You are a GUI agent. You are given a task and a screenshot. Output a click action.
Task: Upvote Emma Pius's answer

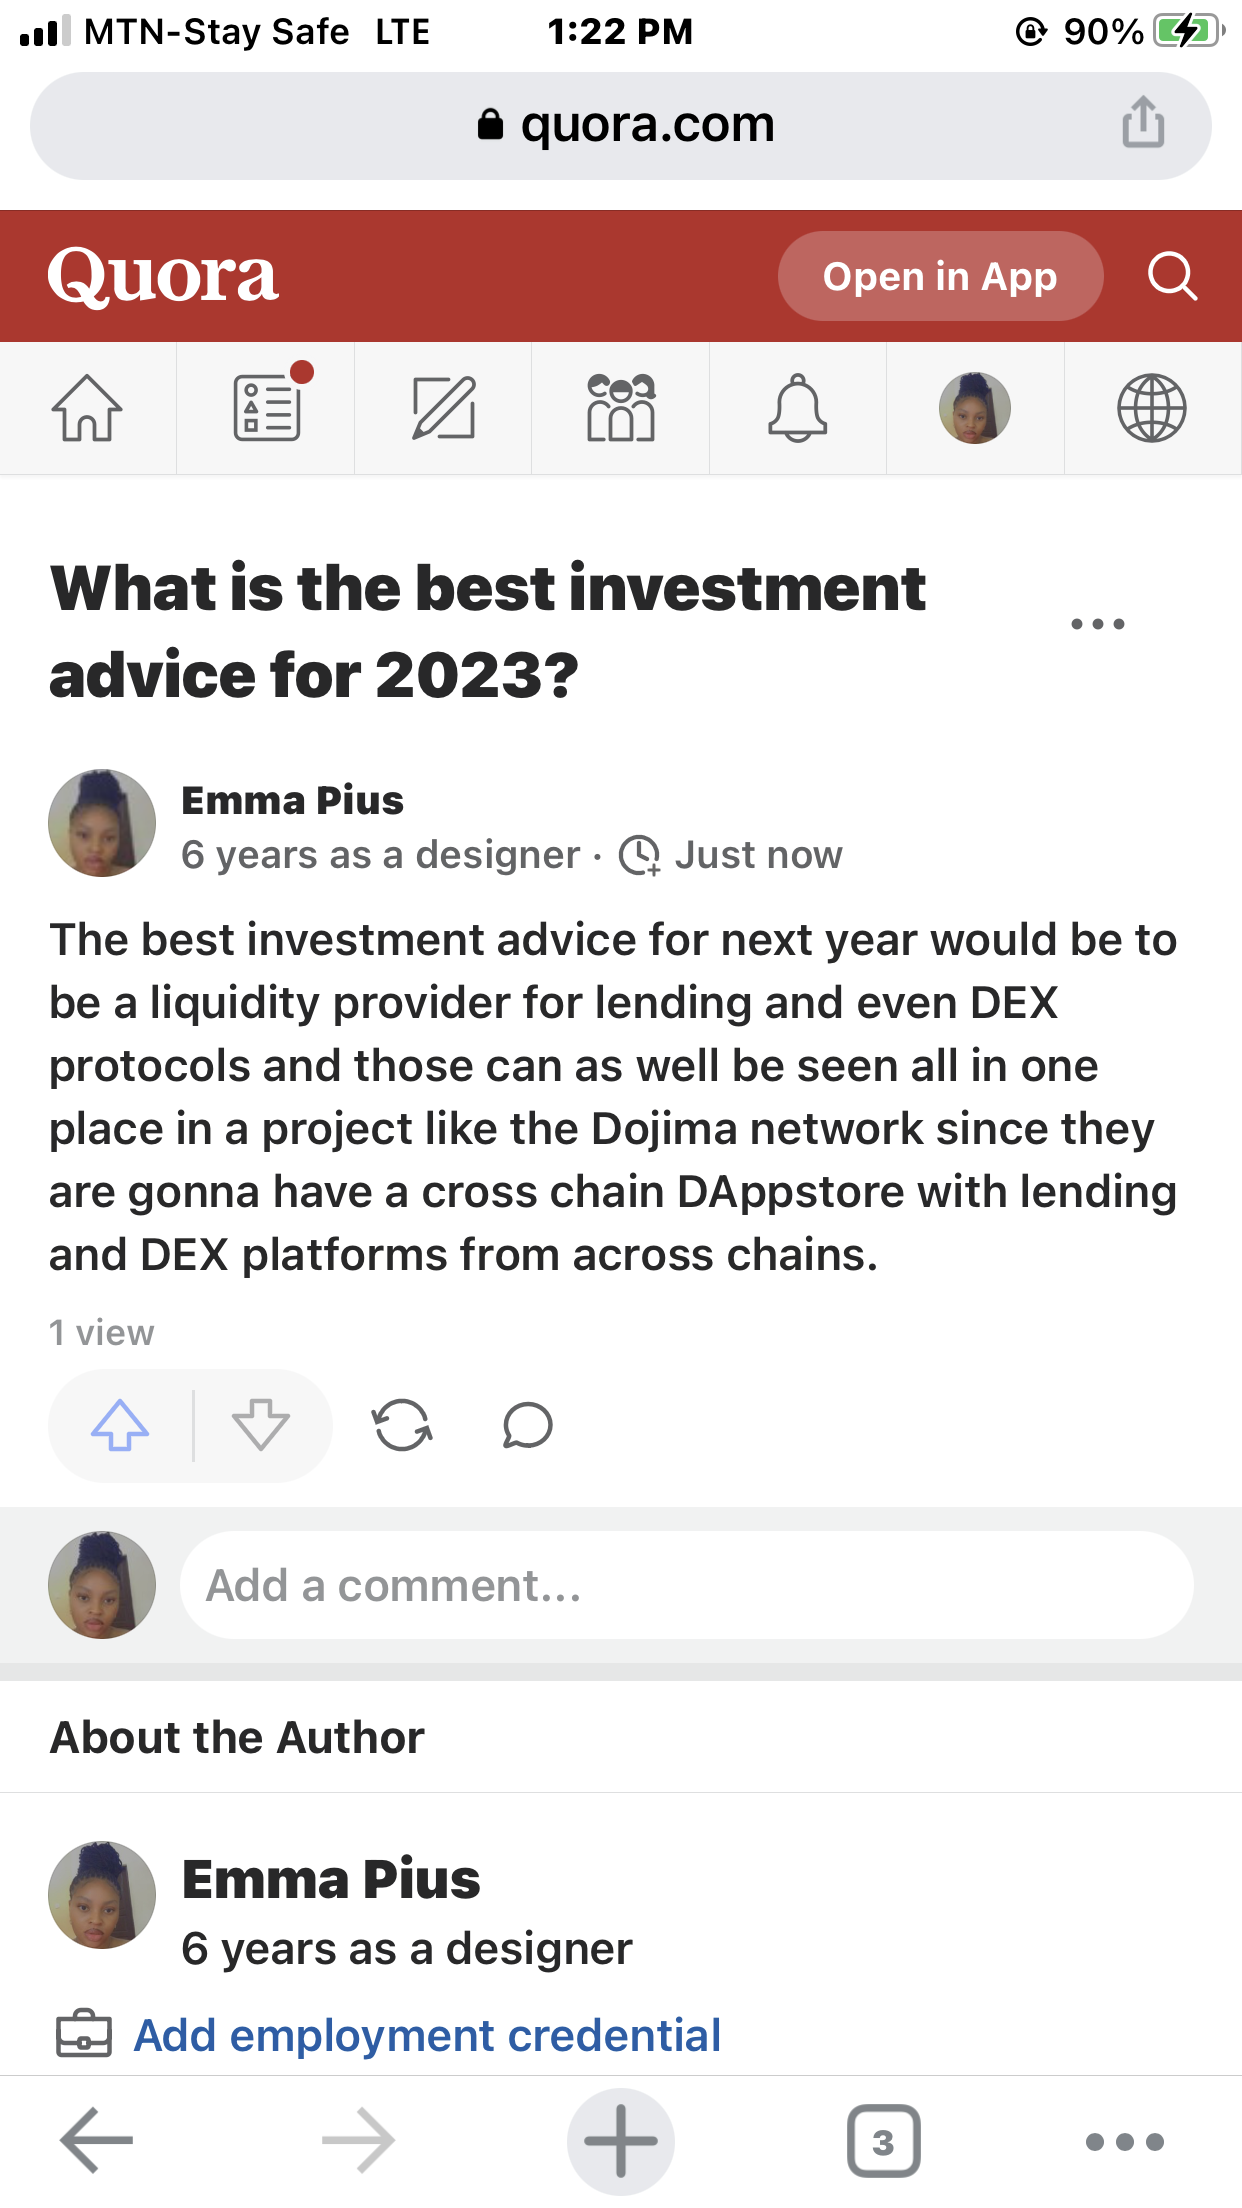120,1425
